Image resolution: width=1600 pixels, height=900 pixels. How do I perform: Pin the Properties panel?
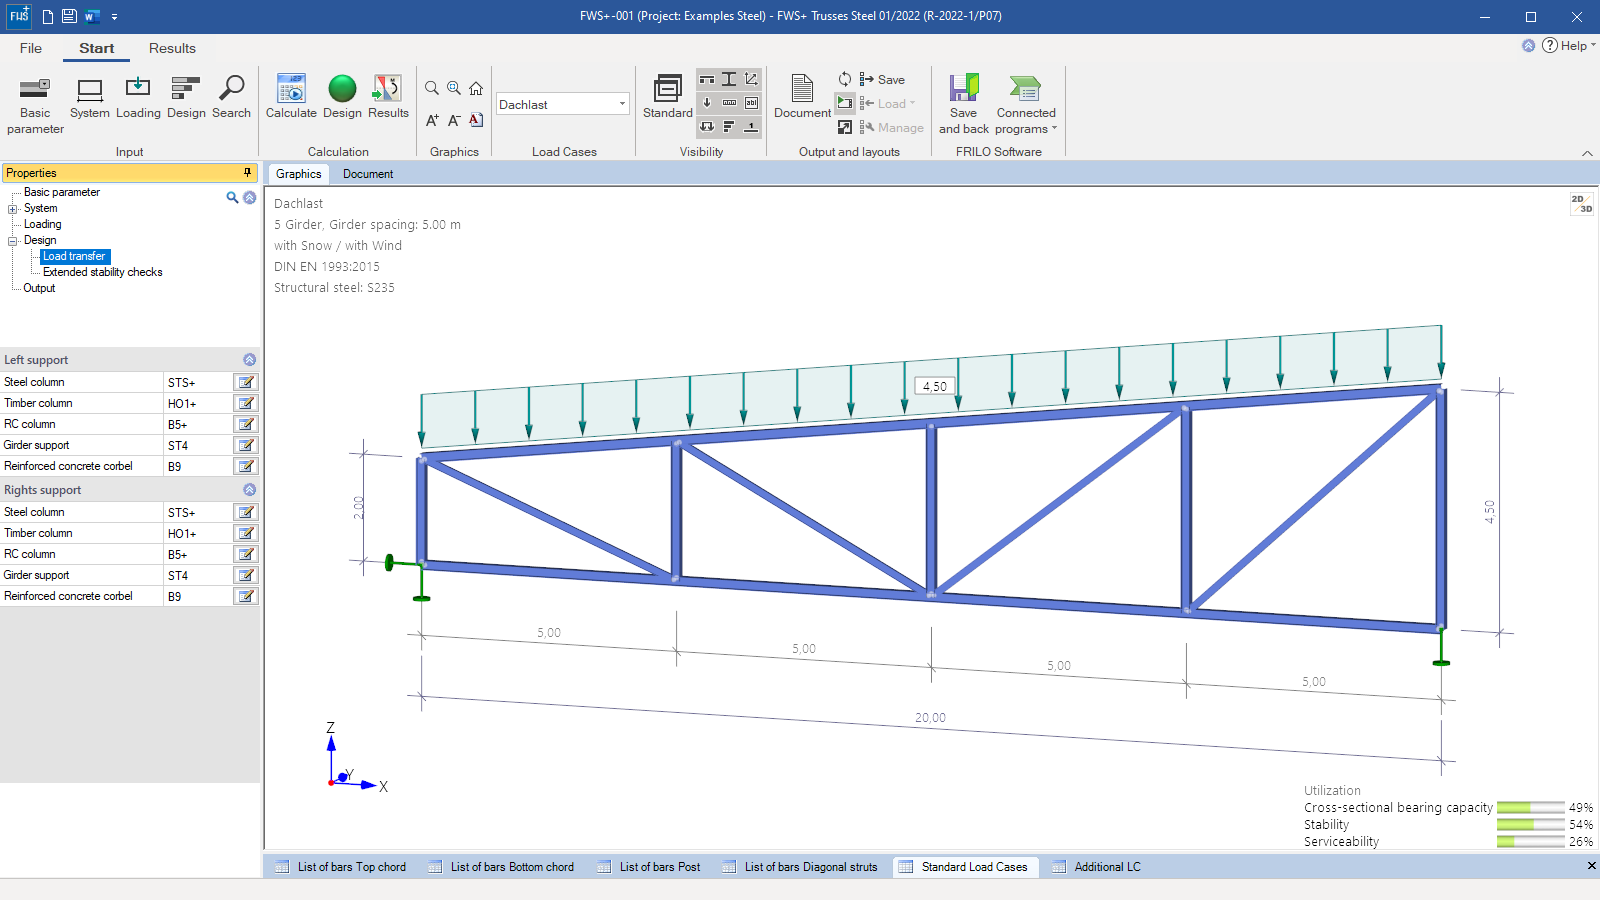point(247,173)
